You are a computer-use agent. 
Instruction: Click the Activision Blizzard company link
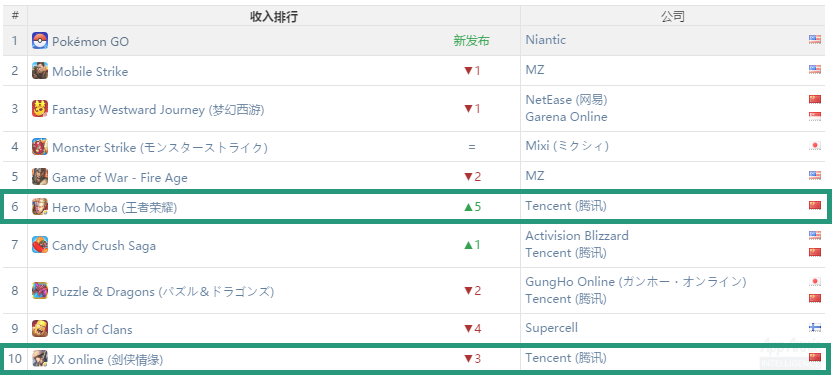(x=577, y=235)
